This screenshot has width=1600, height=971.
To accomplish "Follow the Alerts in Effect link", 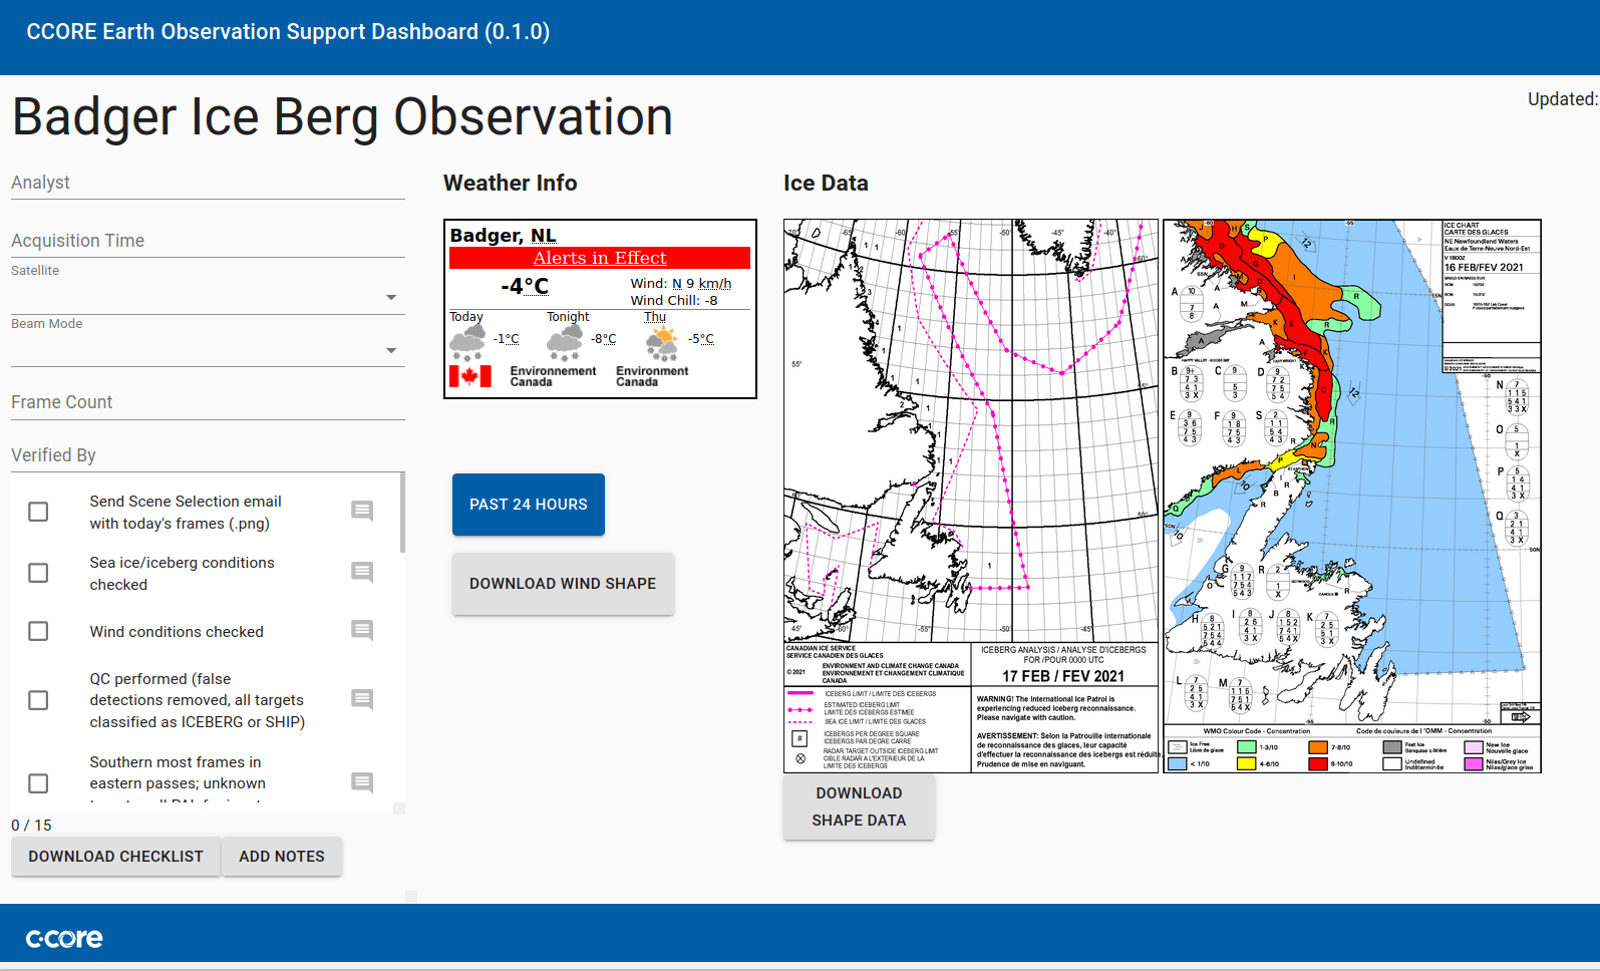I will (x=599, y=257).
